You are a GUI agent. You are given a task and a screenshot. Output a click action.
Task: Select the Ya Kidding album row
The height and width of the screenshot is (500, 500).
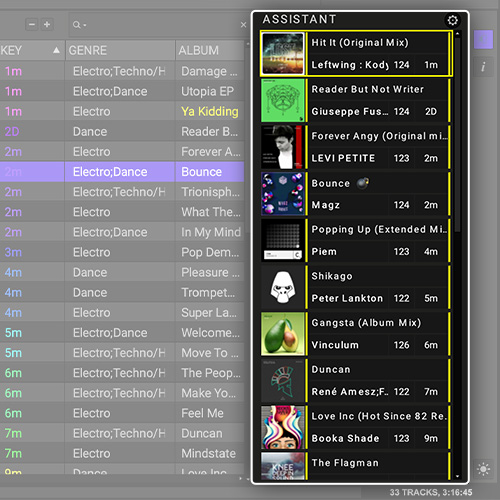pos(210,111)
